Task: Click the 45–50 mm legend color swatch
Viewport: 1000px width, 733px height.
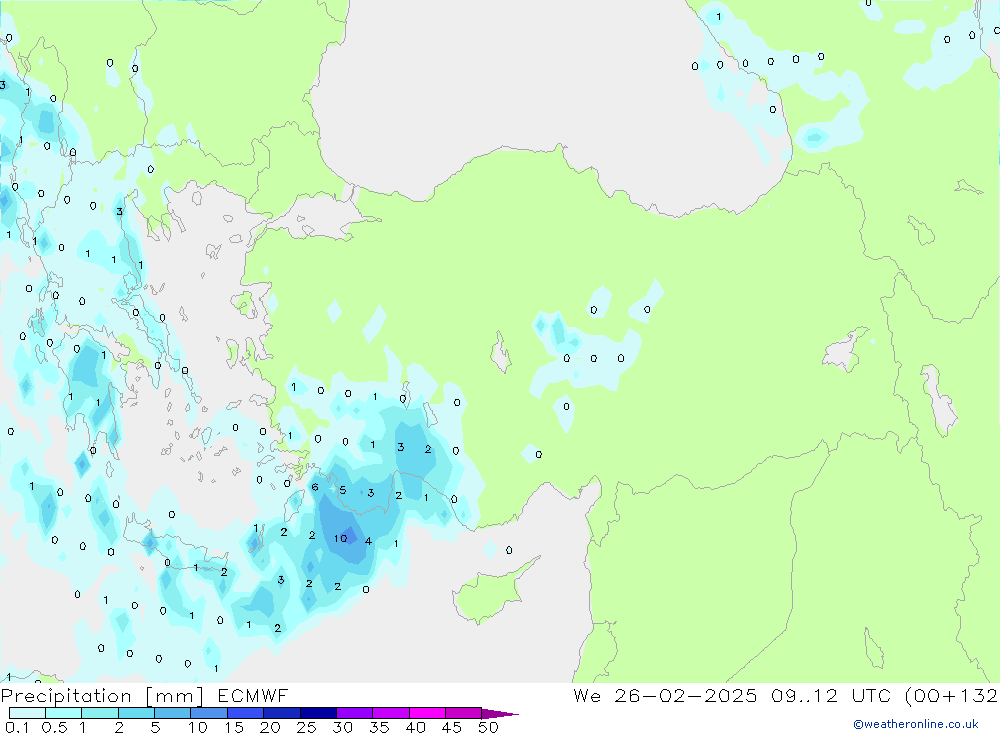Action: tap(464, 713)
